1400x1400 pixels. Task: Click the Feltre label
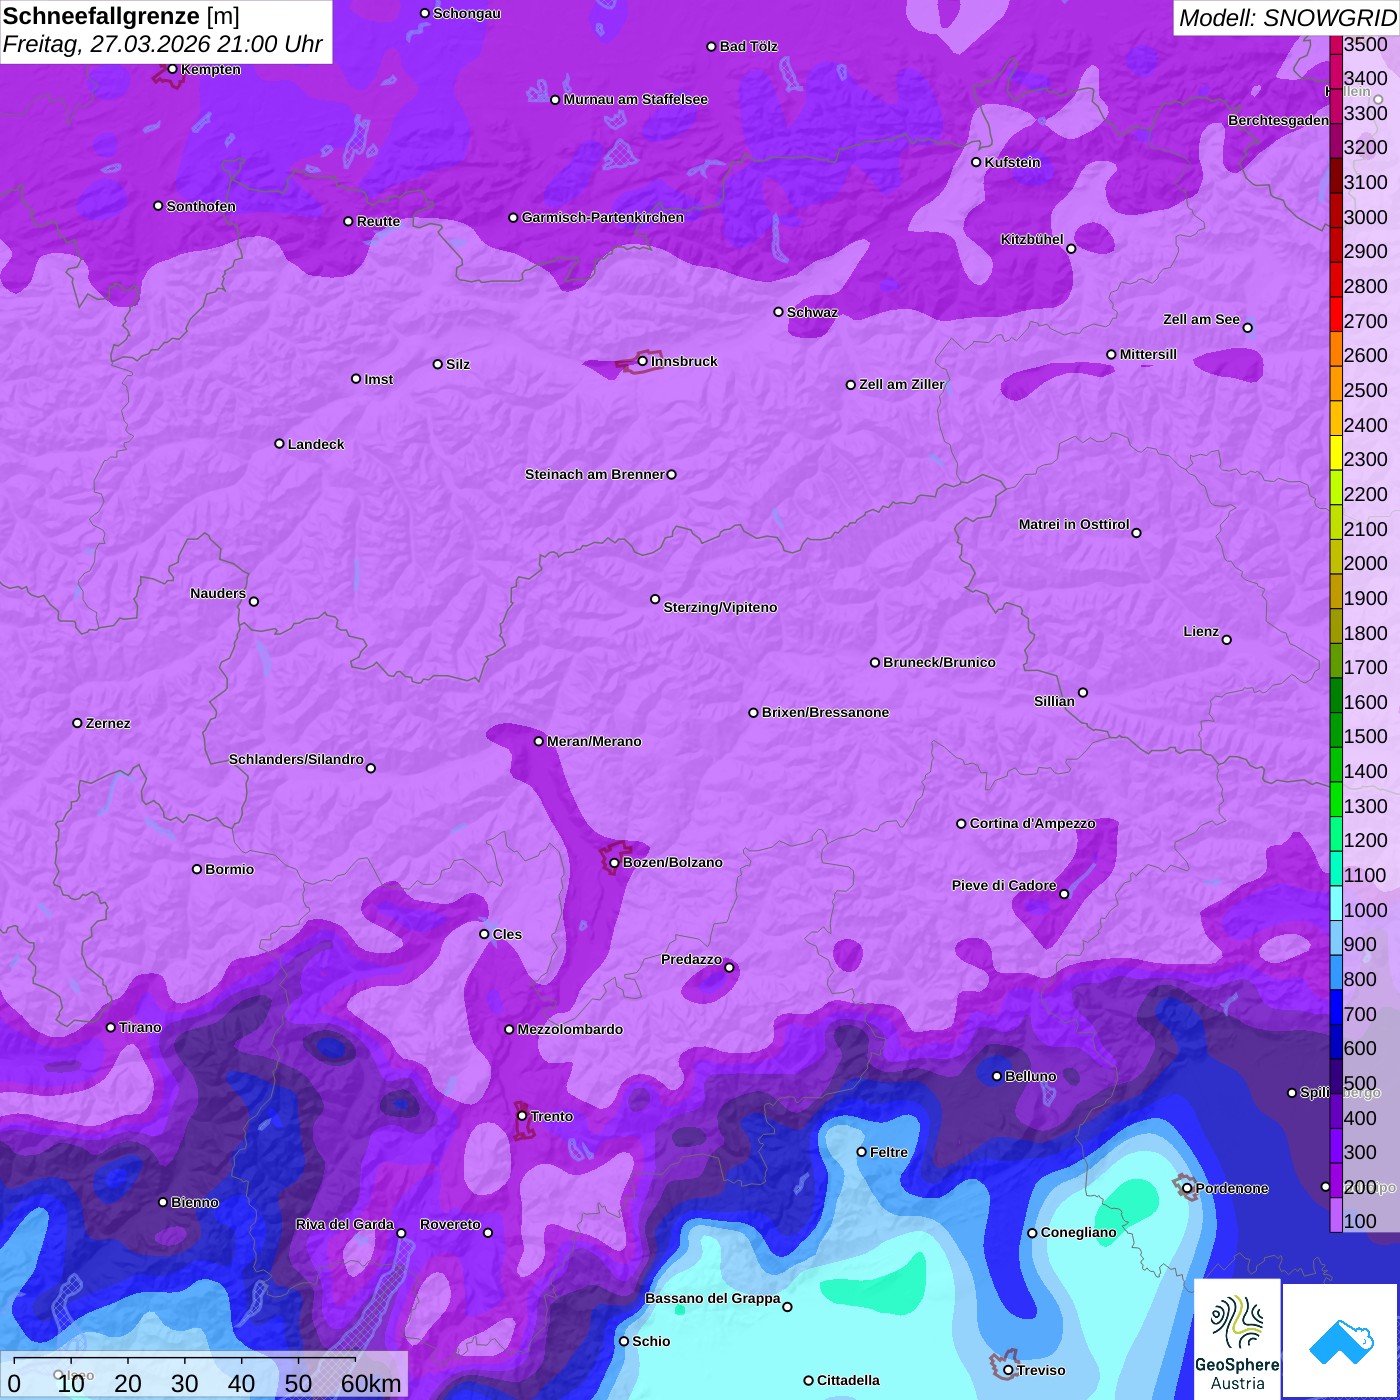889,1152
